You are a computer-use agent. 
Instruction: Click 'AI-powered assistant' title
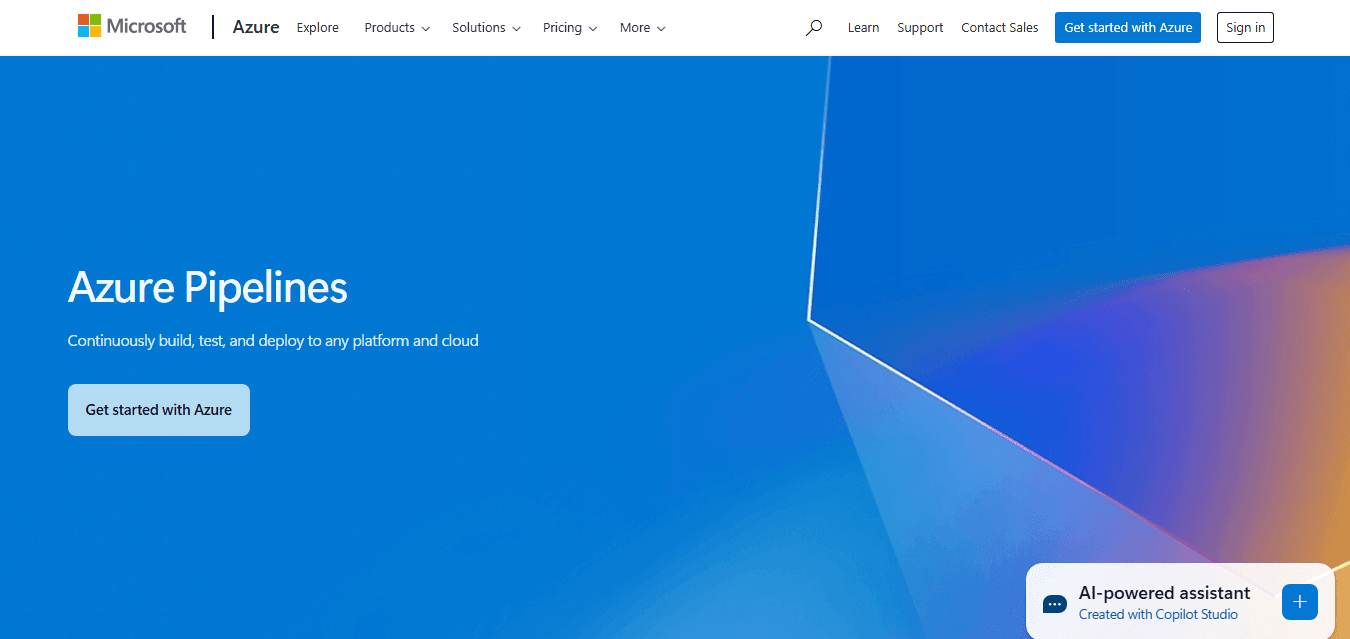pyautogui.click(x=1164, y=593)
